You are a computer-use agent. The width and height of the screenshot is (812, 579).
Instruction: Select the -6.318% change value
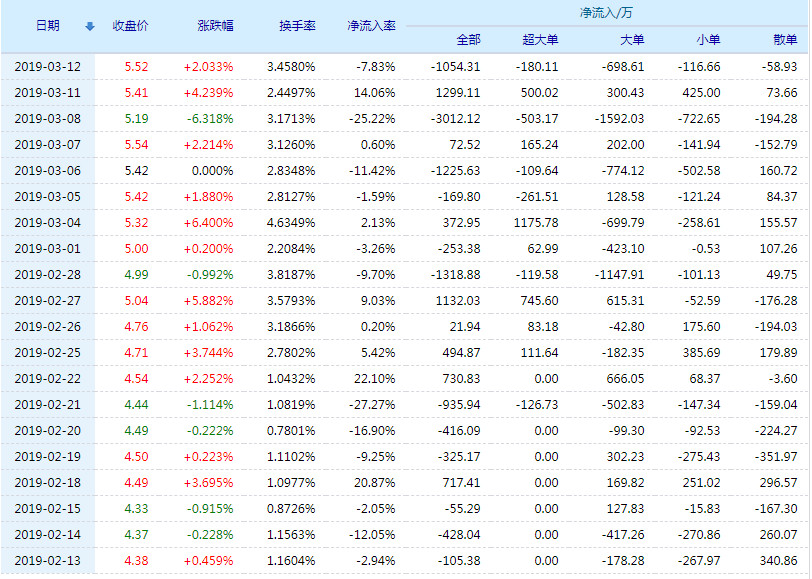coord(210,119)
